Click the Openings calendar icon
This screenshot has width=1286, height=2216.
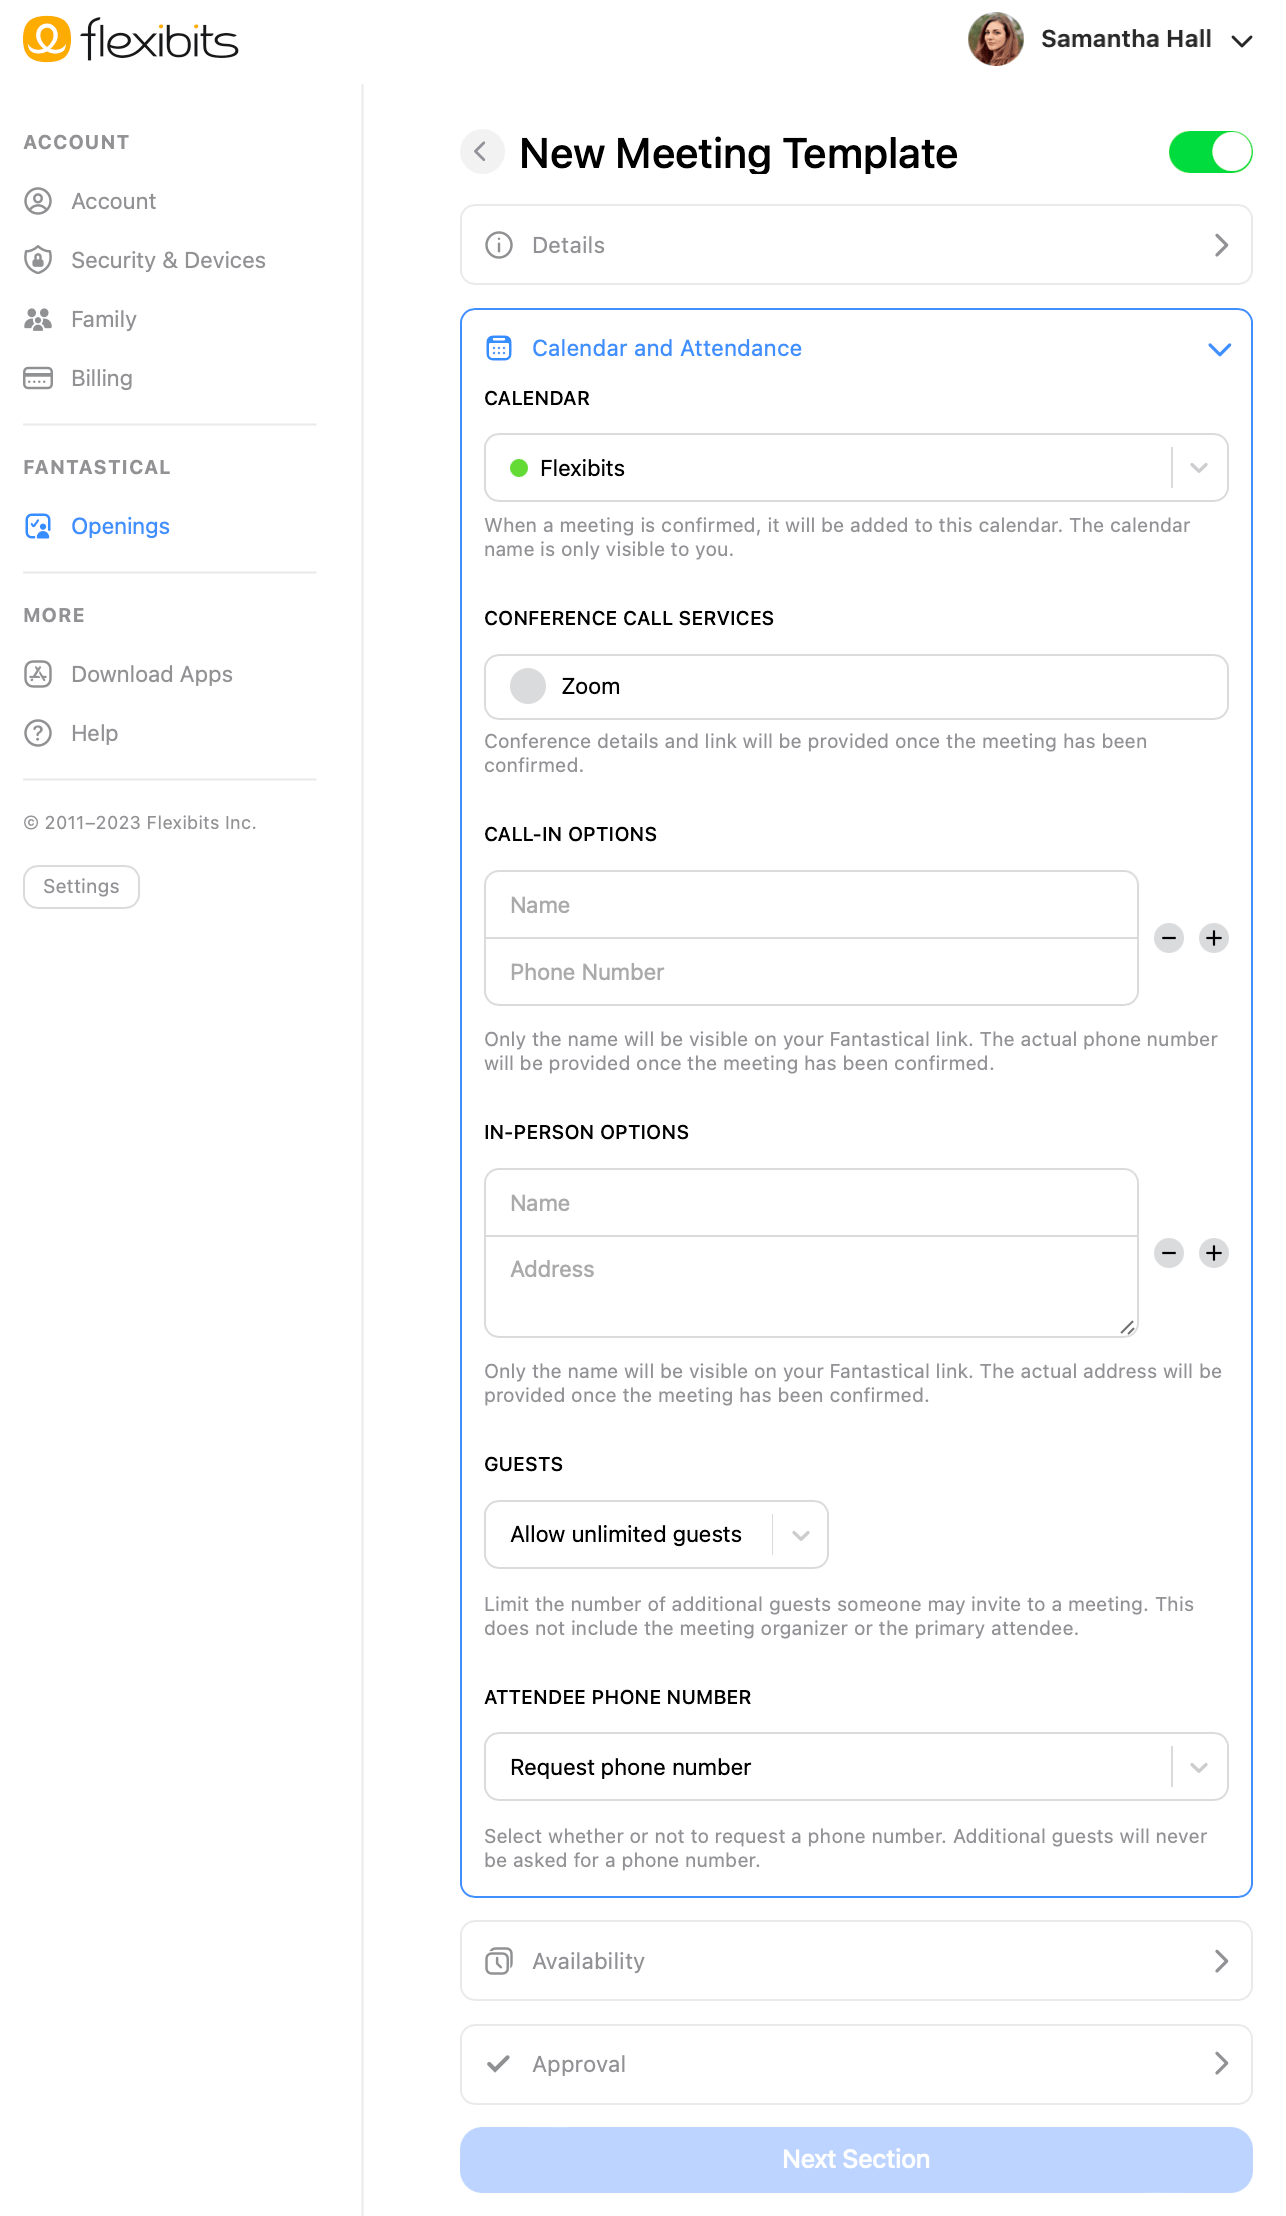(x=38, y=526)
